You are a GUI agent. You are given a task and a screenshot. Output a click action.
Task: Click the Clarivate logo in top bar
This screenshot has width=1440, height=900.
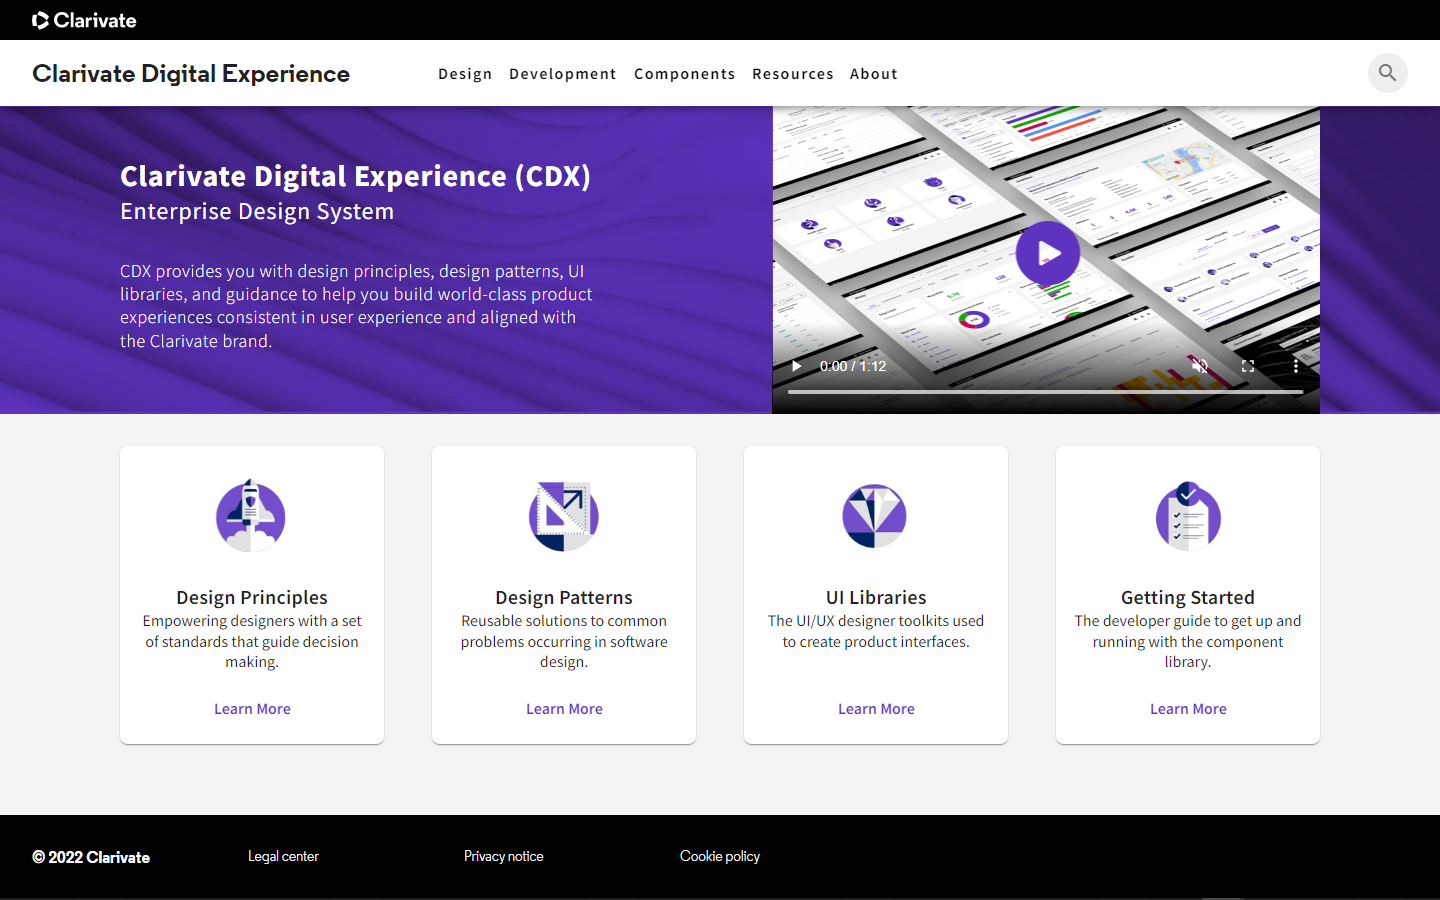point(84,20)
